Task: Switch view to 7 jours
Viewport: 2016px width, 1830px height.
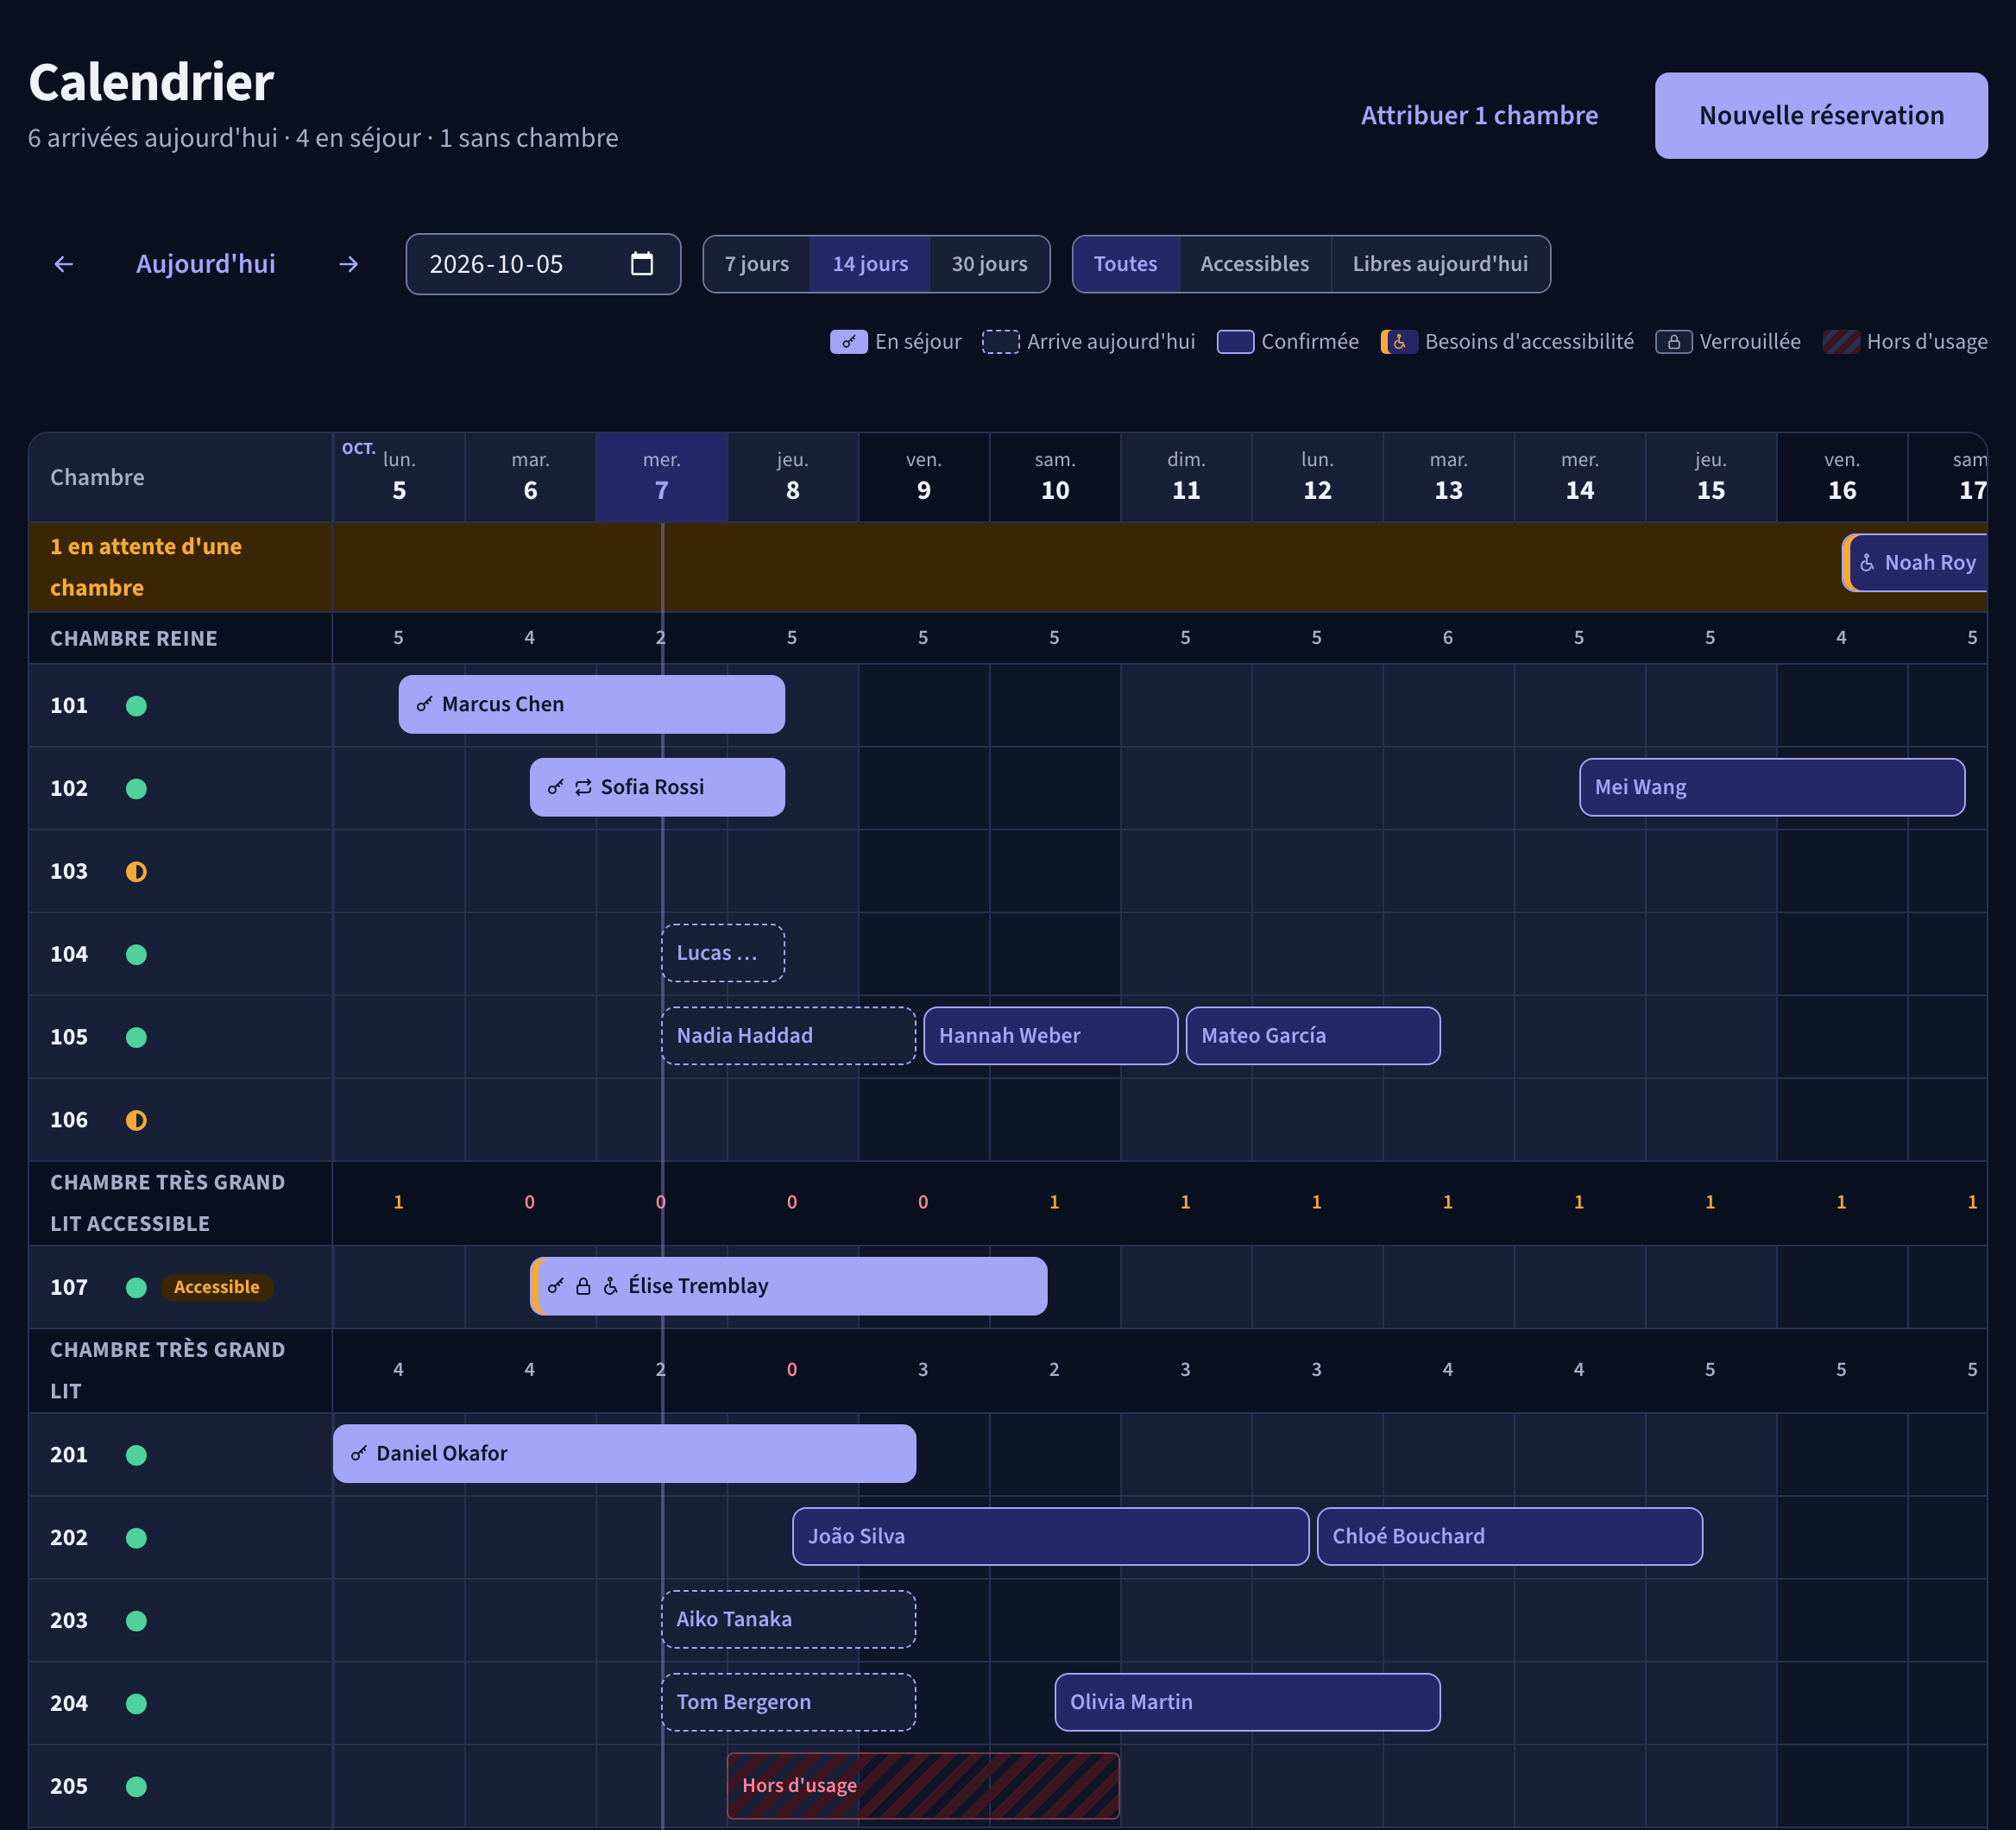Action: [757, 264]
